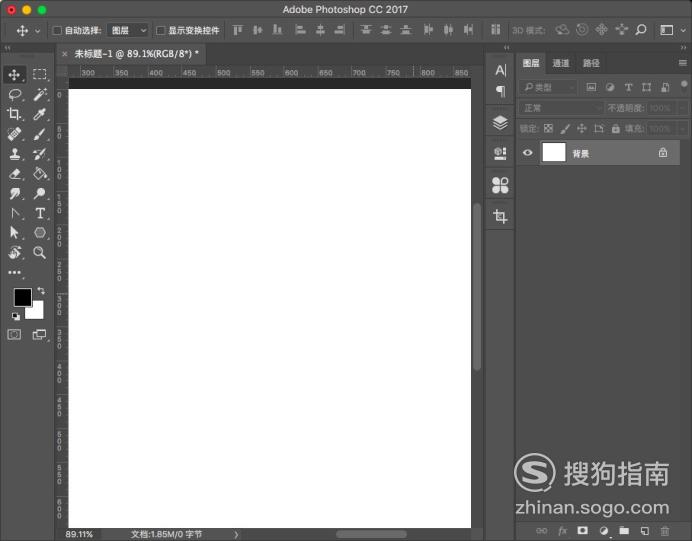Screen dimensions: 692x541
Task: Select the Smudge tool
Action: pyautogui.click(x=15, y=194)
